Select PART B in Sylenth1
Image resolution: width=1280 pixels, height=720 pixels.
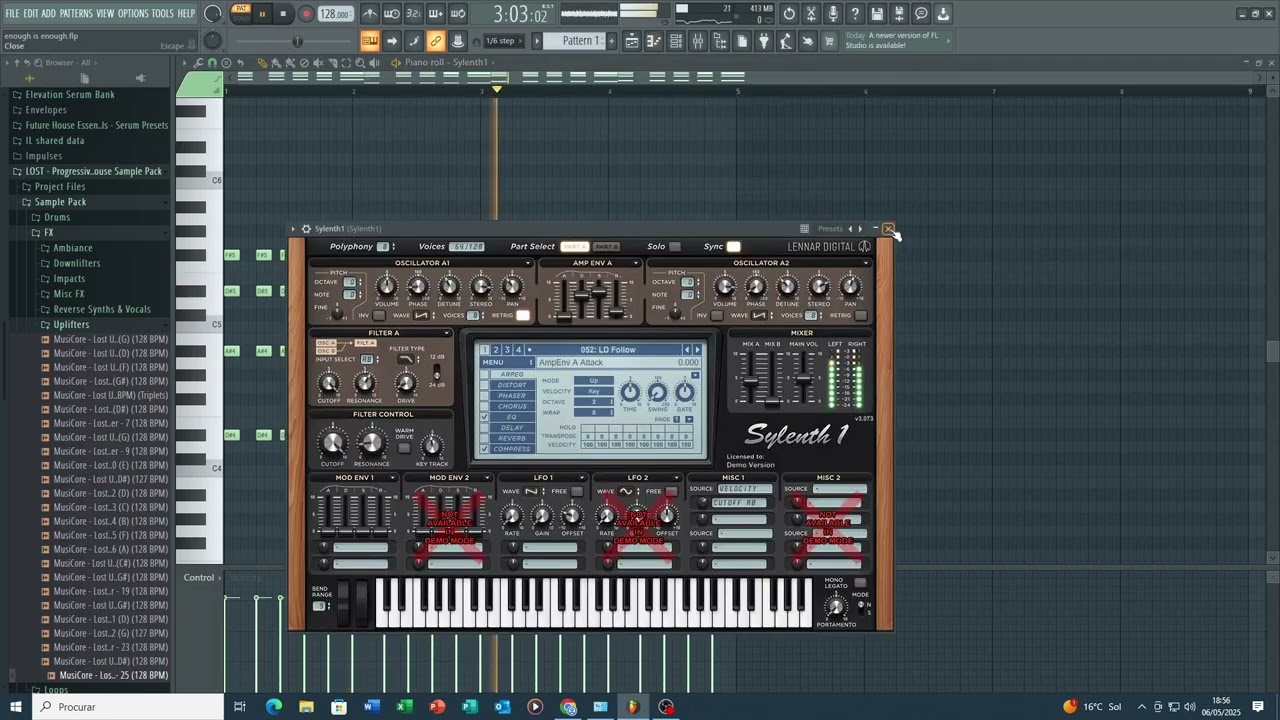click(606, 247)
